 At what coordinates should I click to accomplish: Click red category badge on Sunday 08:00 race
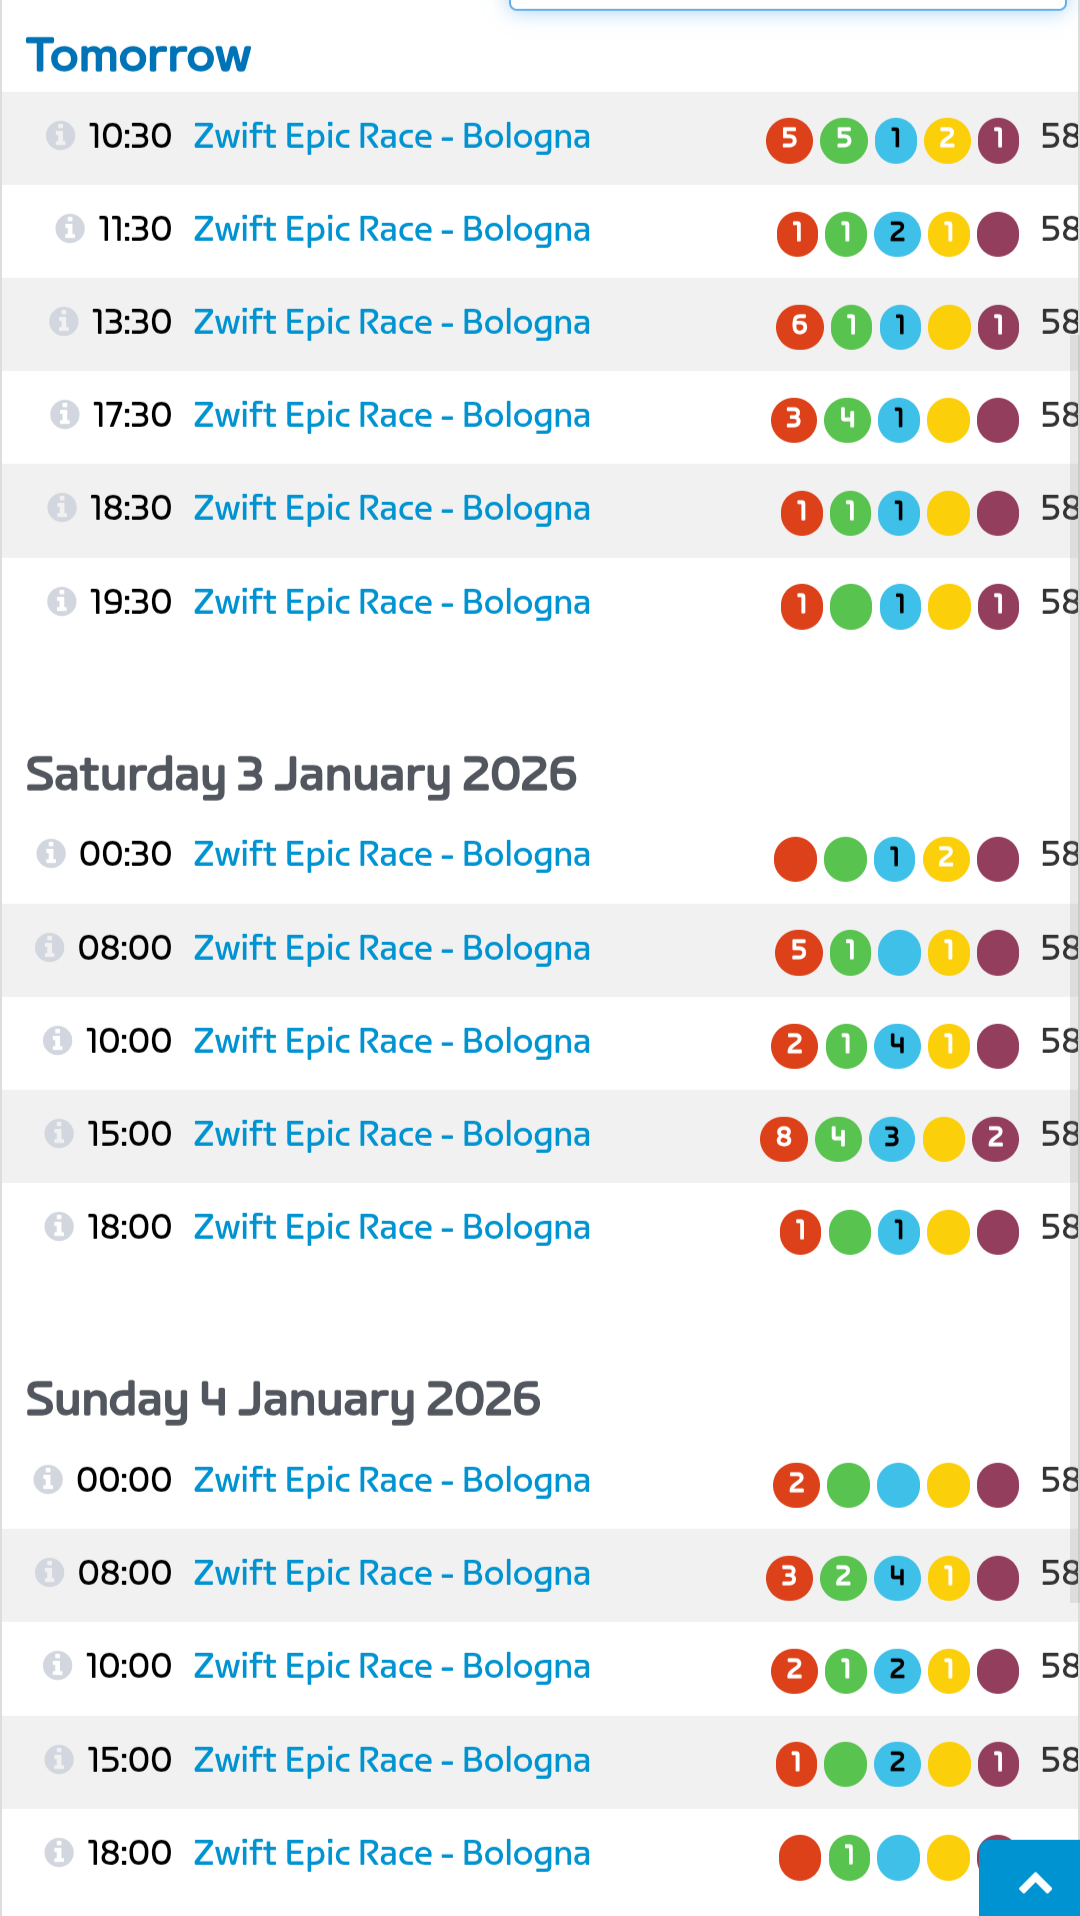click(x=789, y=1577)
